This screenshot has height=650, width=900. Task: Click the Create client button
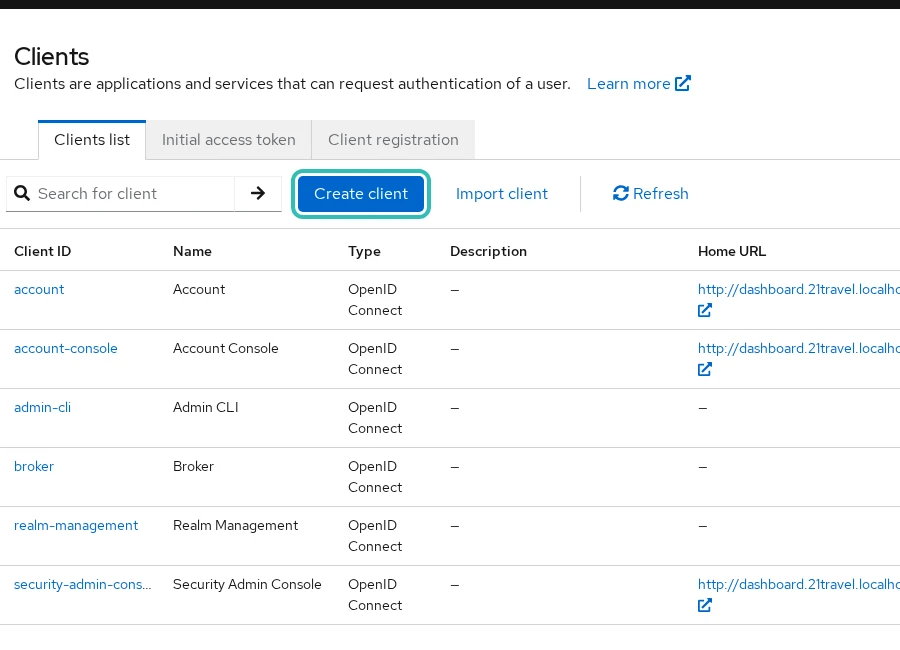361,194
